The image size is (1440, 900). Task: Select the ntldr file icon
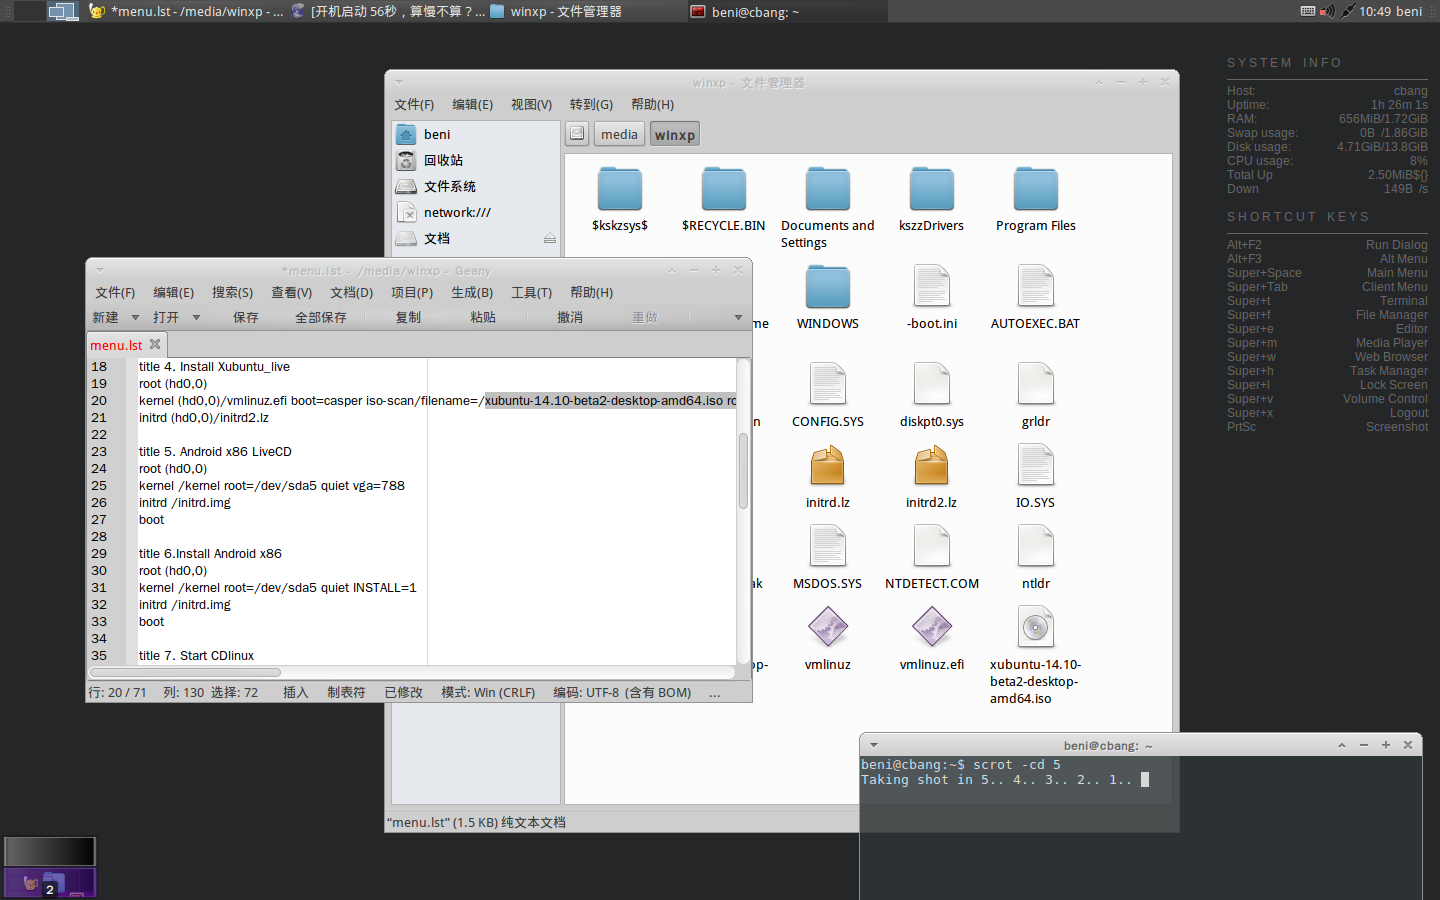1036,547
